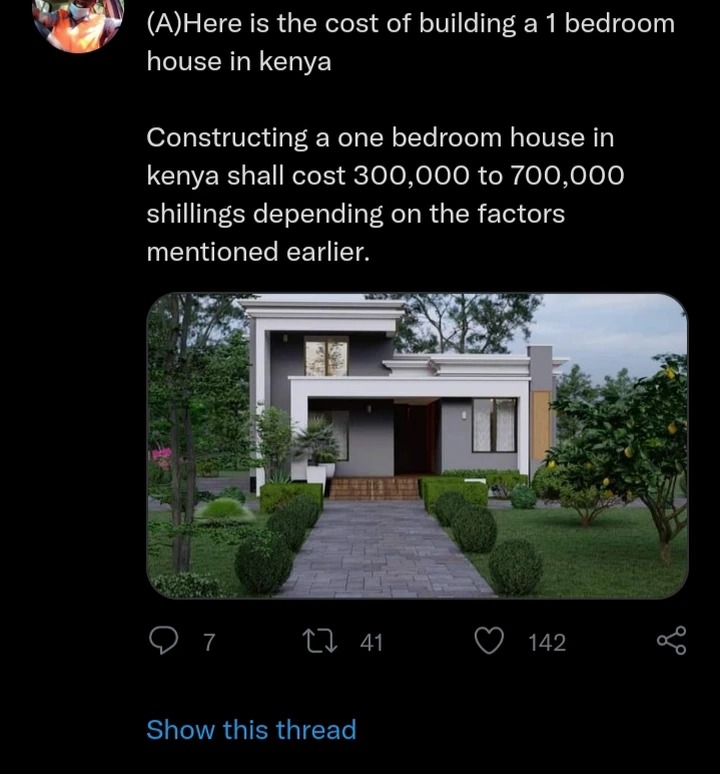The height and width of the screenshot is (774, 720).
Task: Tap the retweet arrows icon
Action: tap(322, 641)
